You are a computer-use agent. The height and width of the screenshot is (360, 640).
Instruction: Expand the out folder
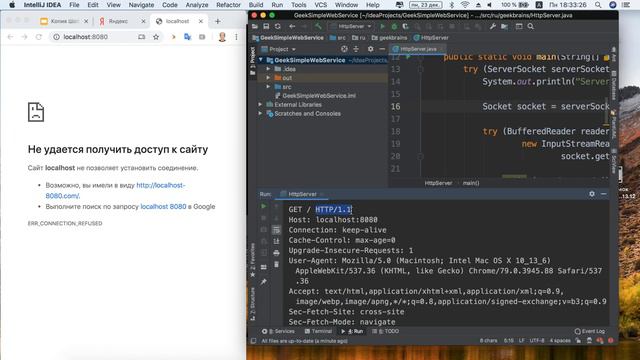tap(268, 78)
